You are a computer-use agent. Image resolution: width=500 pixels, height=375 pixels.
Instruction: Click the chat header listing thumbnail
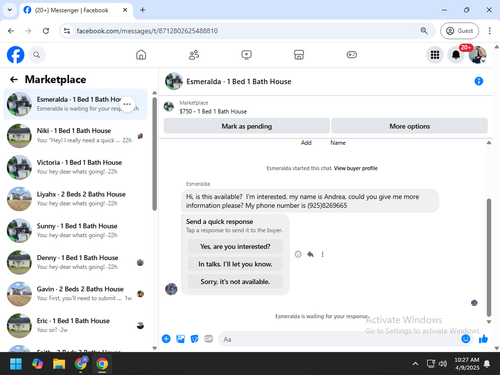pos(174,81)
